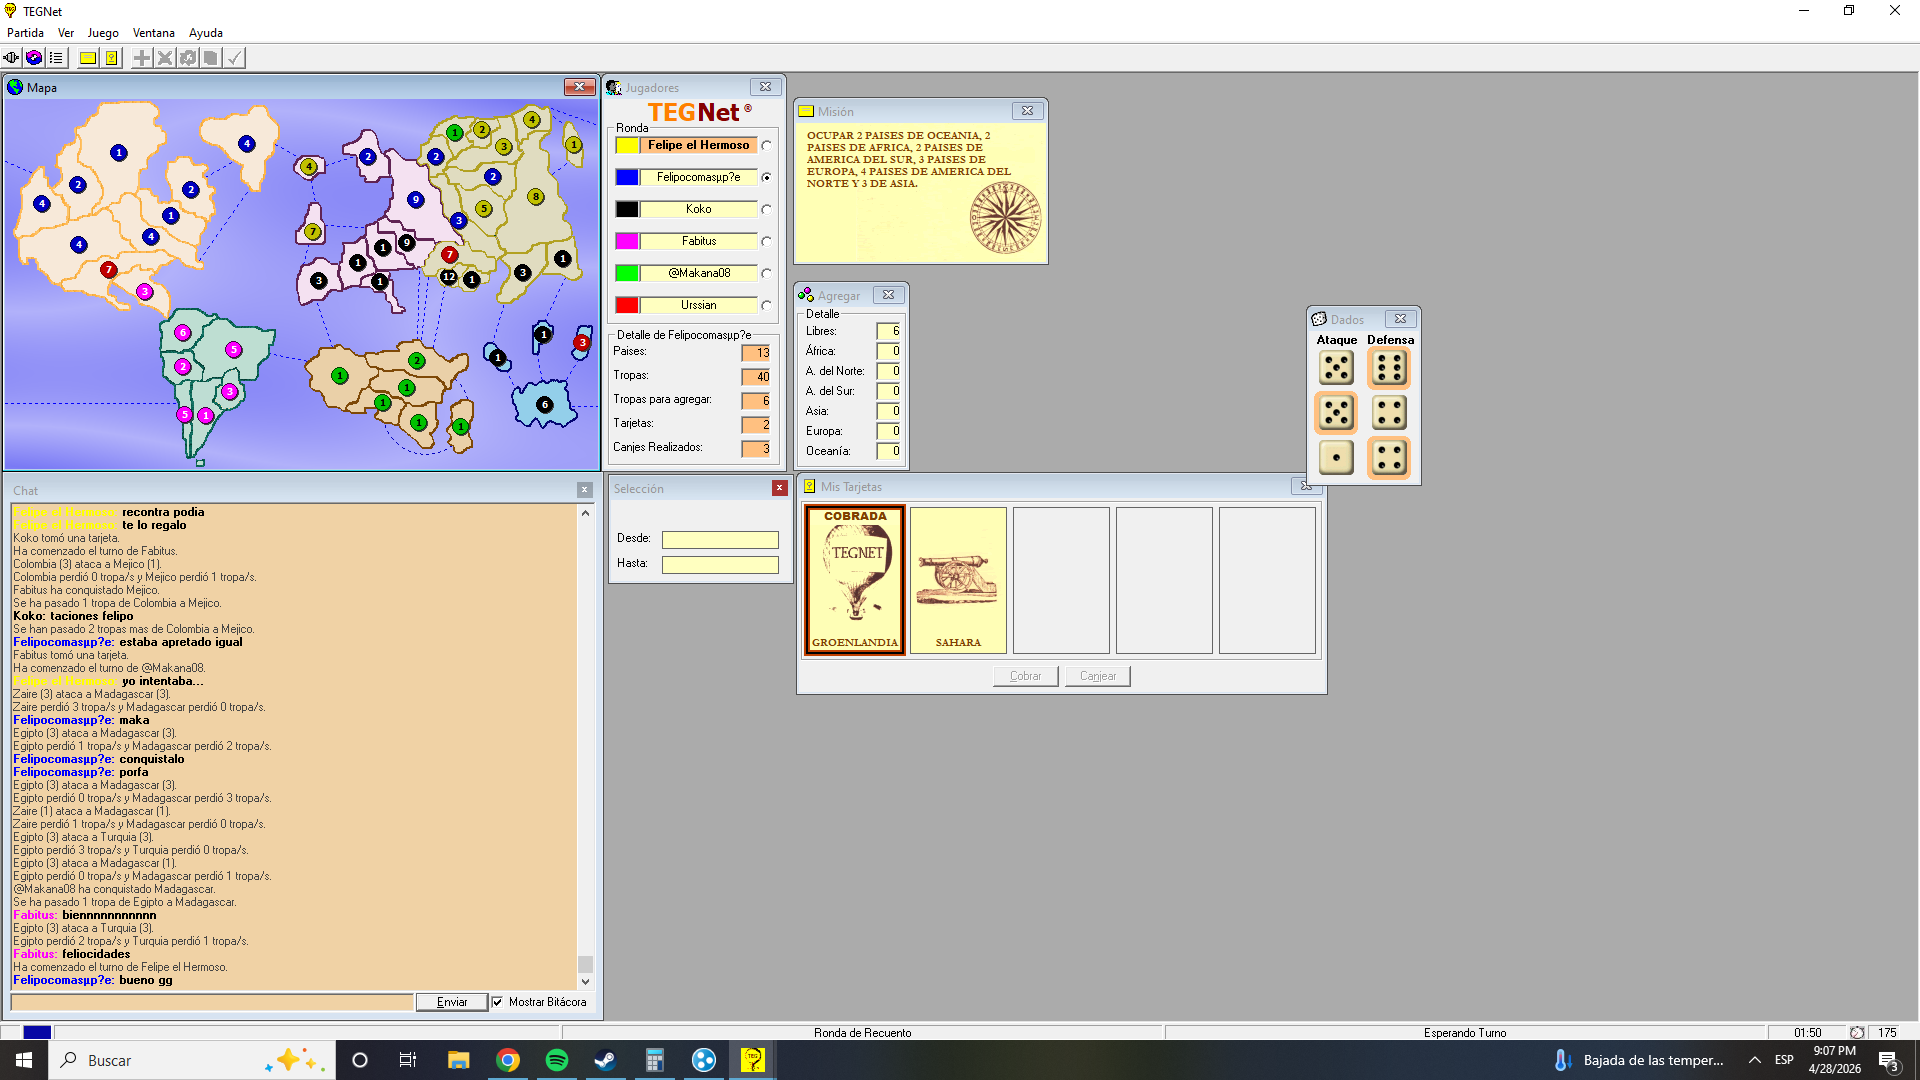Click the yellow mission card toolbar icon
The width and height of the screenshot is (1920, 1080).
[x=88, y=58]
